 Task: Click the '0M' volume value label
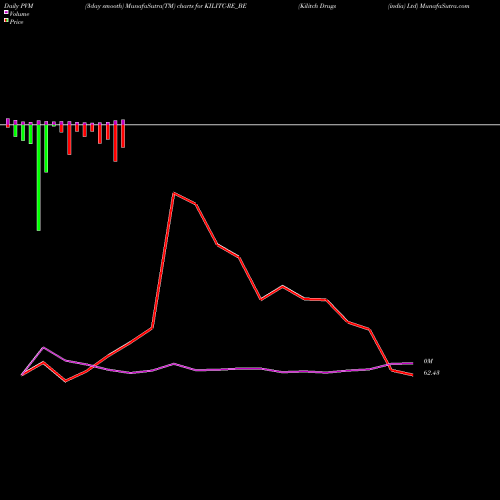tap(428, 361)
